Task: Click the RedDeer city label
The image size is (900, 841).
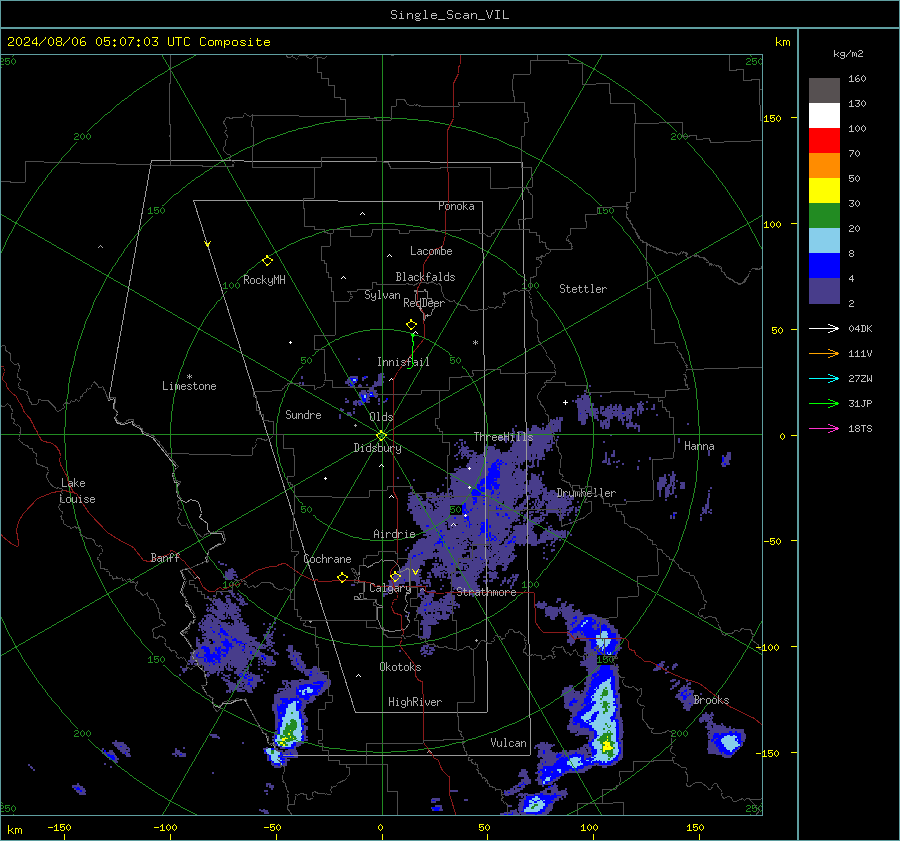Action: click(x=424, y=303)
